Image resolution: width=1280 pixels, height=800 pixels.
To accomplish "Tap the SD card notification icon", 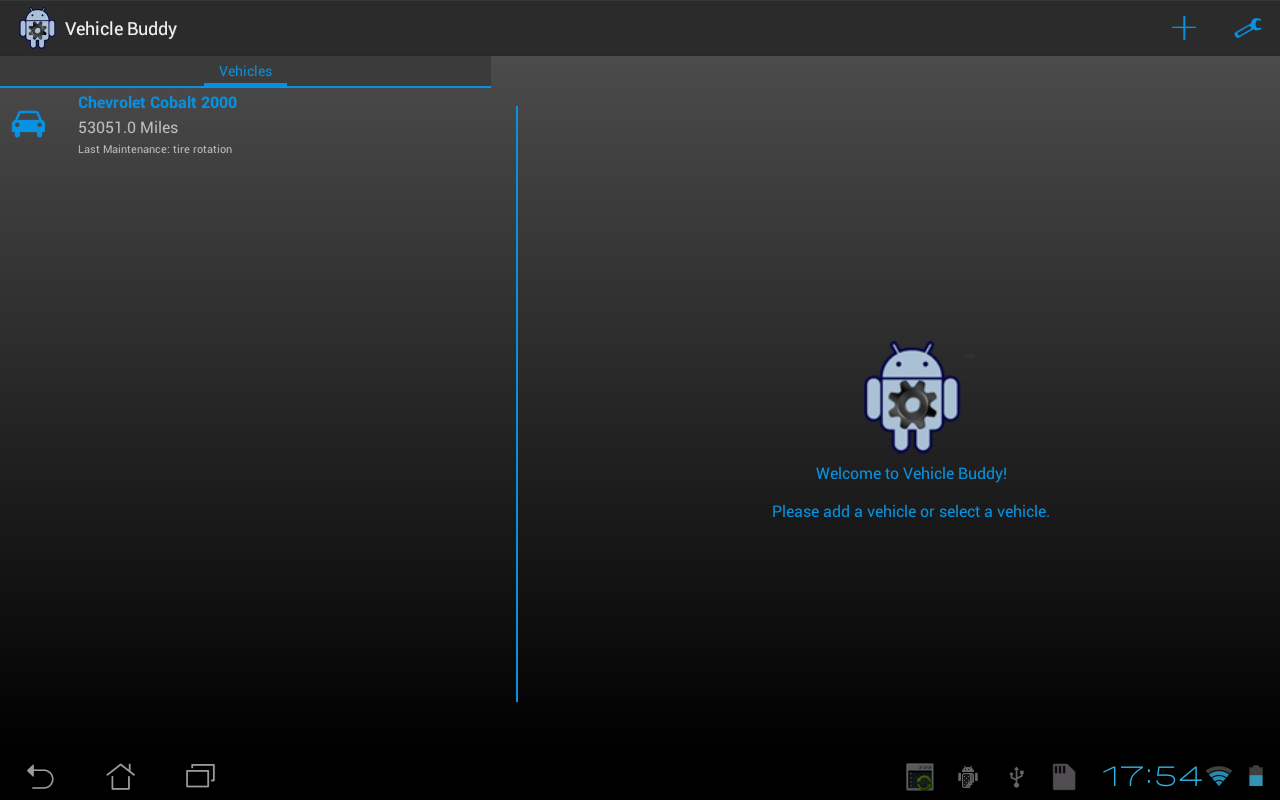I will pyautogui.click(x=1064, y=777).
